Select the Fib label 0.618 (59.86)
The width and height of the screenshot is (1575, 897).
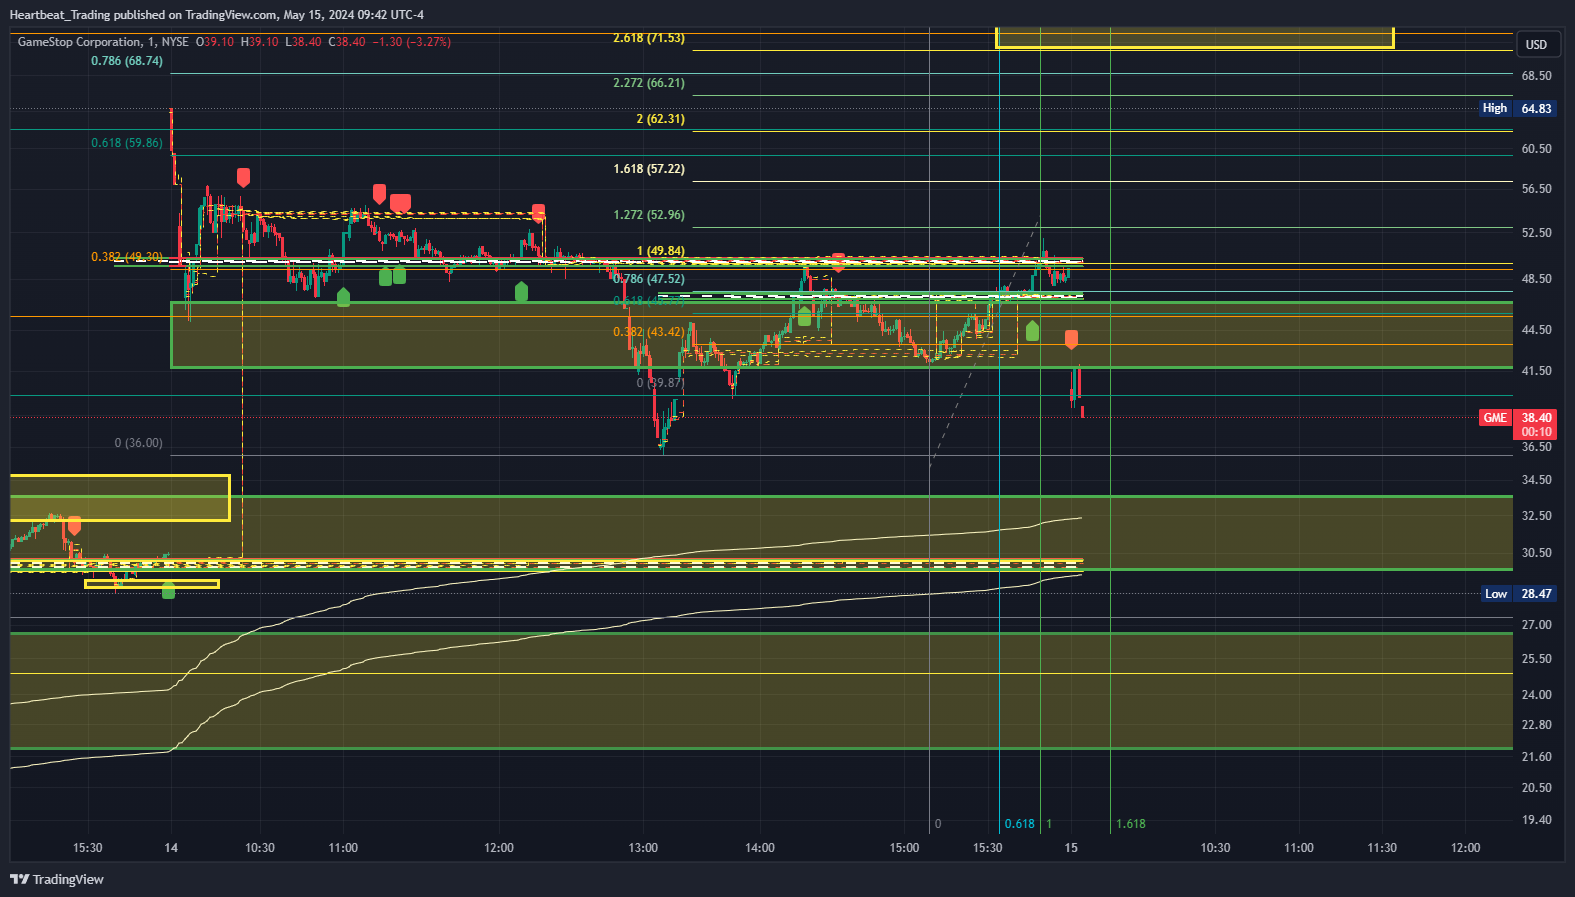127,143
